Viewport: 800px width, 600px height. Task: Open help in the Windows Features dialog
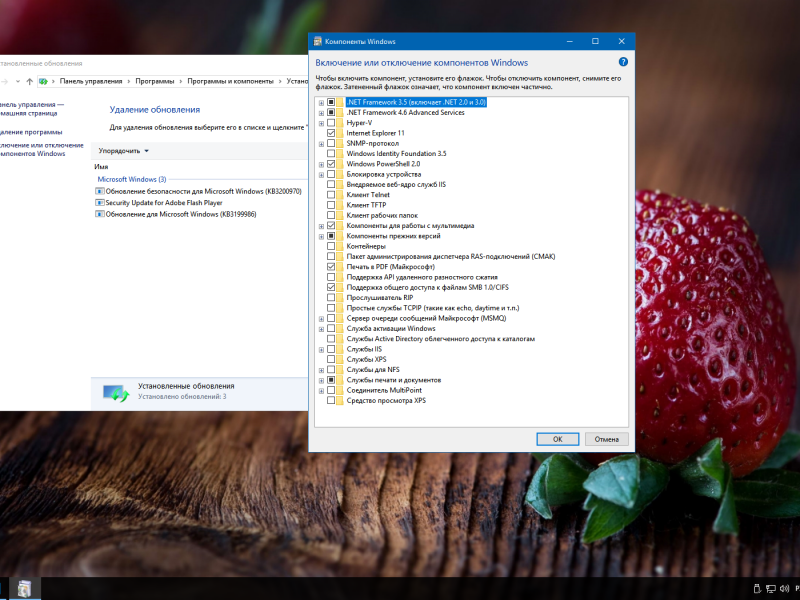pyautogui.click(x=623, y=62)
